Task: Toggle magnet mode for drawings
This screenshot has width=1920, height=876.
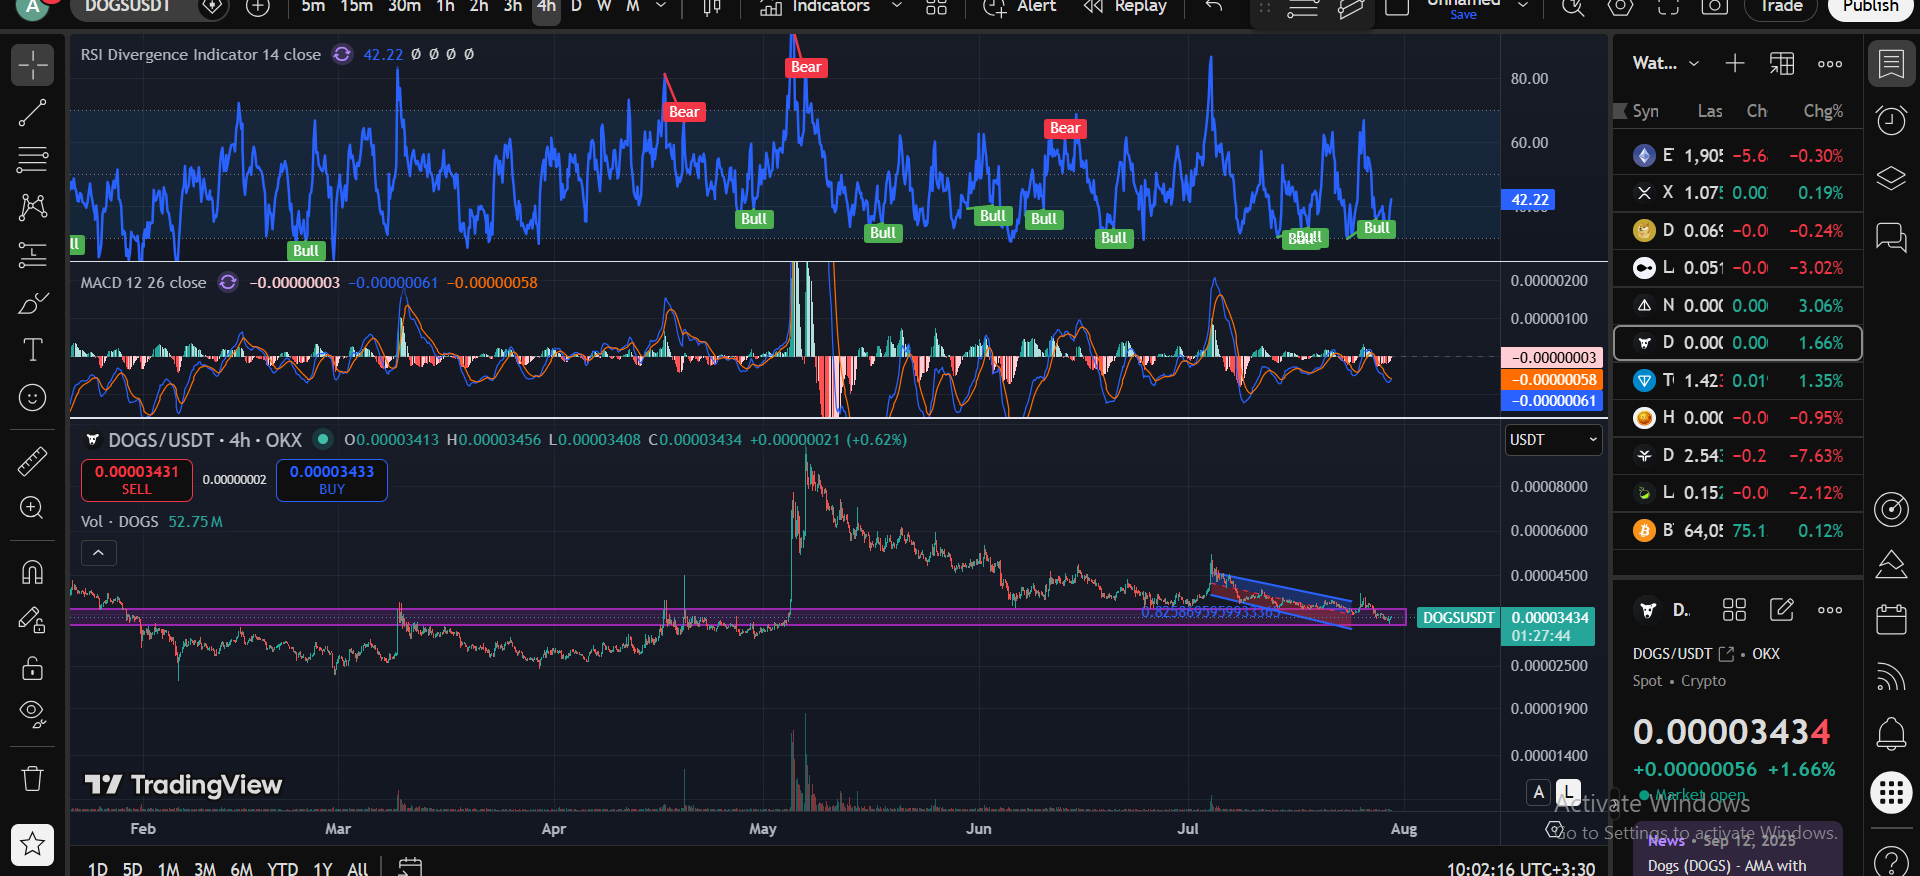Action: [x=33, y=572]
